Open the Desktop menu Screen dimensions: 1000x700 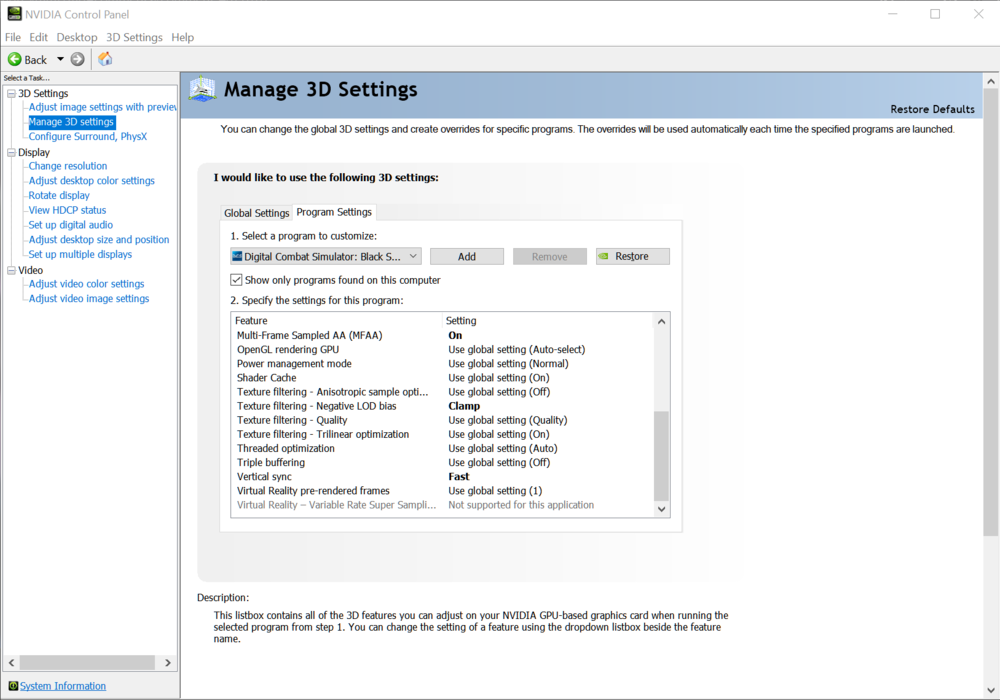click(76, 36)
